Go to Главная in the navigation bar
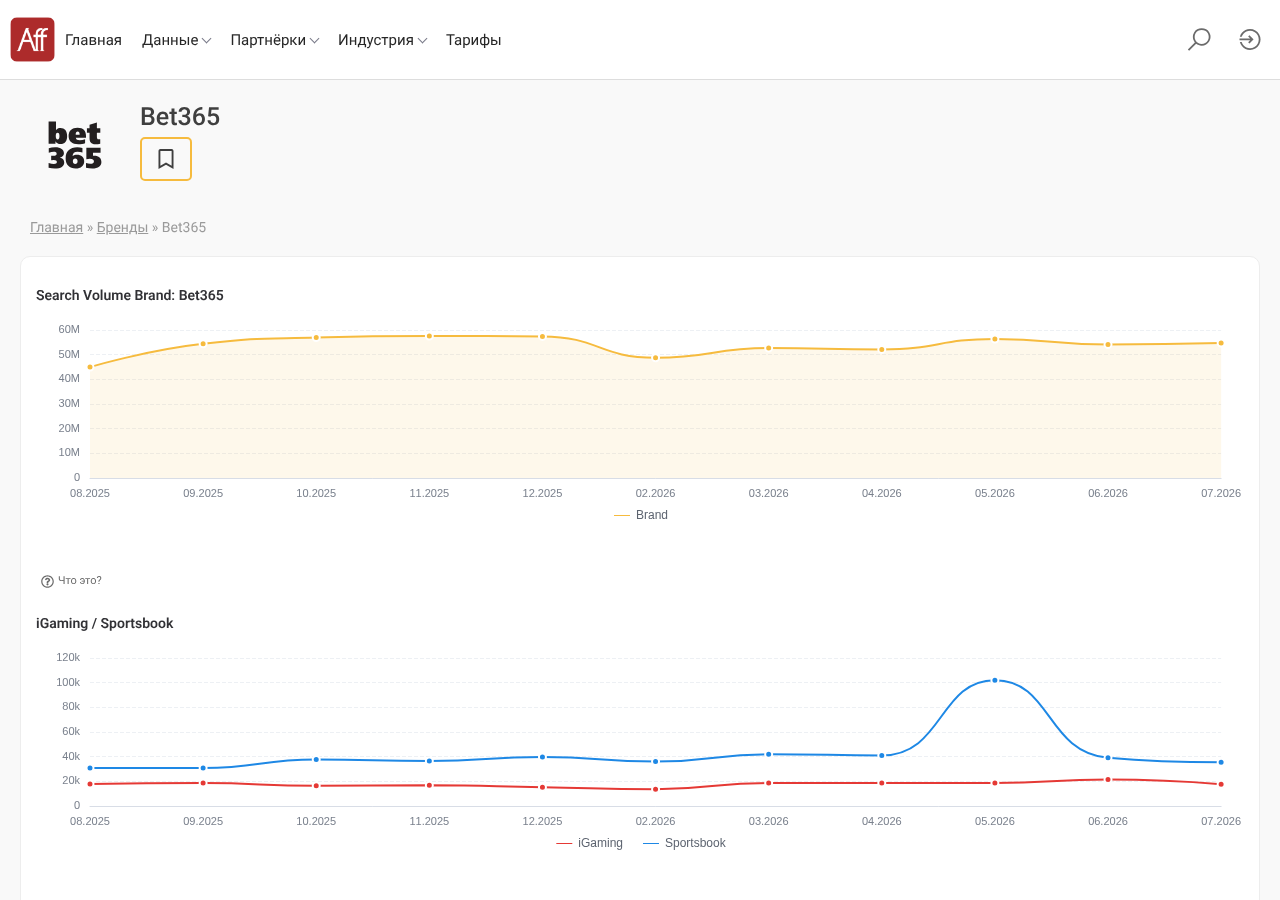 coord(93,40)
